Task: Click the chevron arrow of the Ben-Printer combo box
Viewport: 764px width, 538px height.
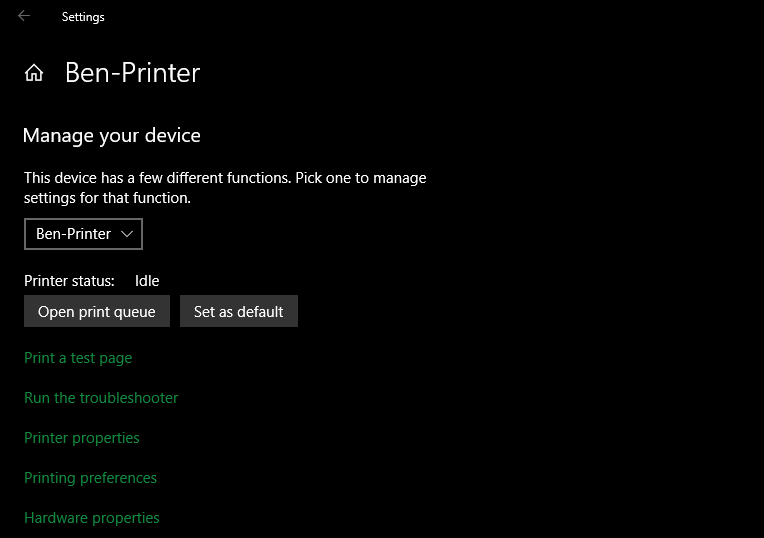Action: click(127, 234)
